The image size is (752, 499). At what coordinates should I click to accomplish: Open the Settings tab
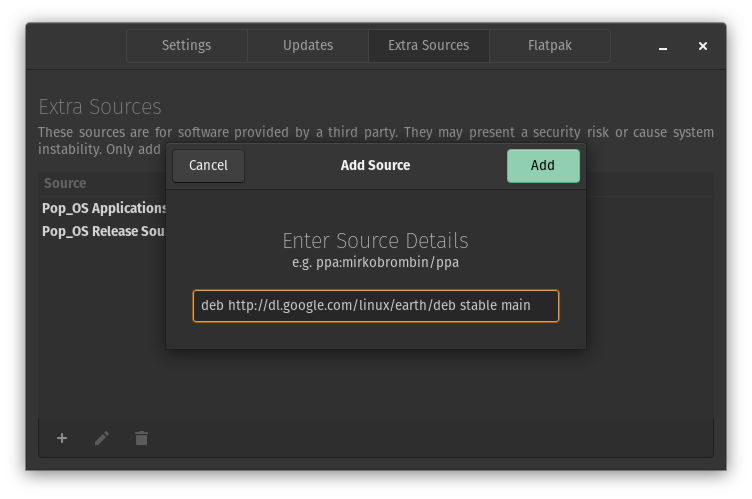point(187,46)
